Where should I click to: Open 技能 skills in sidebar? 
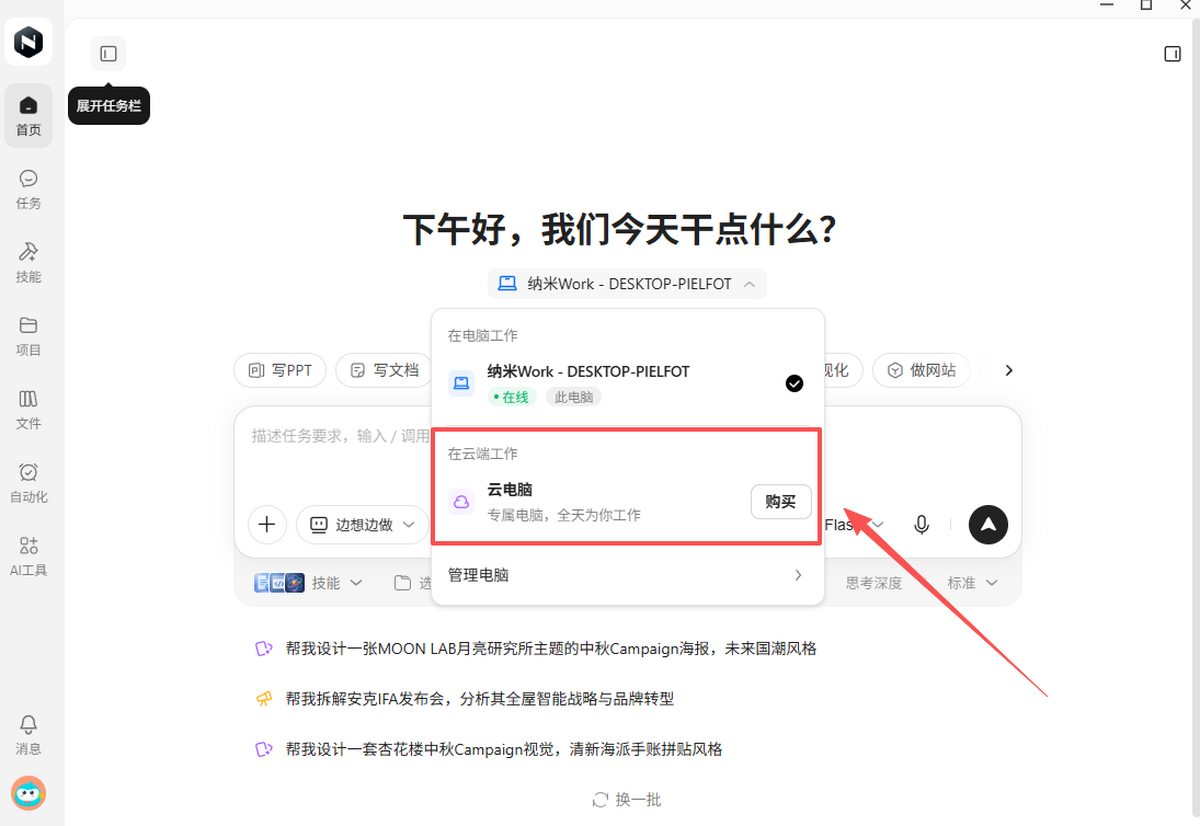click(x=28, y=263)
